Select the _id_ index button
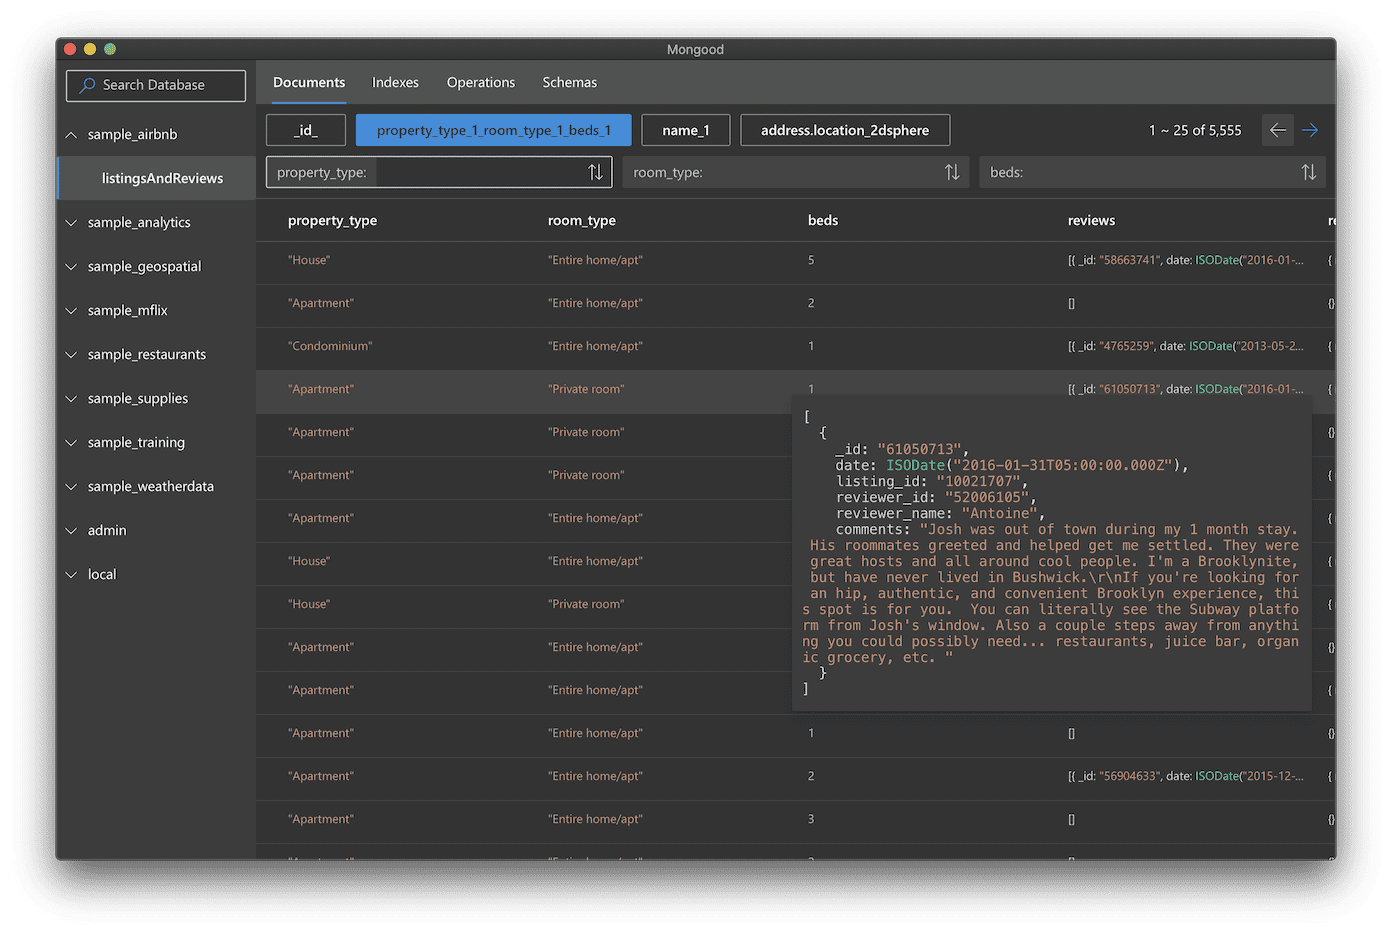Image resolution: width=1392 pixels, height=934 pixels. coord(306,130)
